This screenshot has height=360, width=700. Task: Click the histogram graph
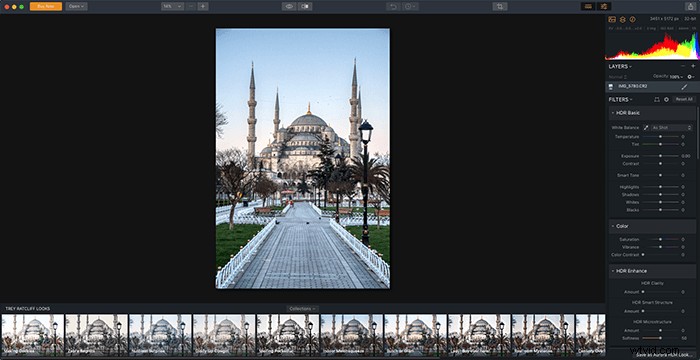point(652,46)
